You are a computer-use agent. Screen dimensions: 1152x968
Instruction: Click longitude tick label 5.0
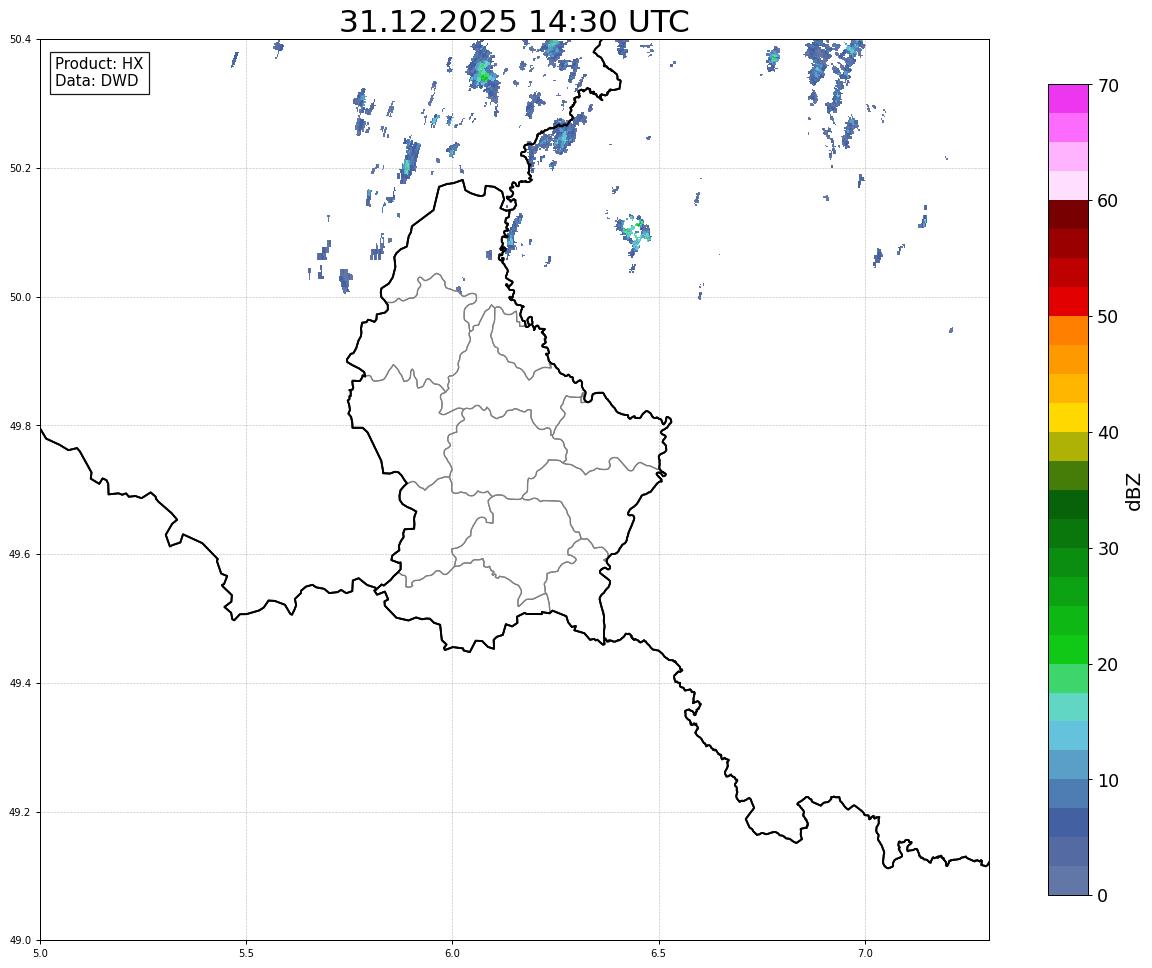tap(40, 953)
